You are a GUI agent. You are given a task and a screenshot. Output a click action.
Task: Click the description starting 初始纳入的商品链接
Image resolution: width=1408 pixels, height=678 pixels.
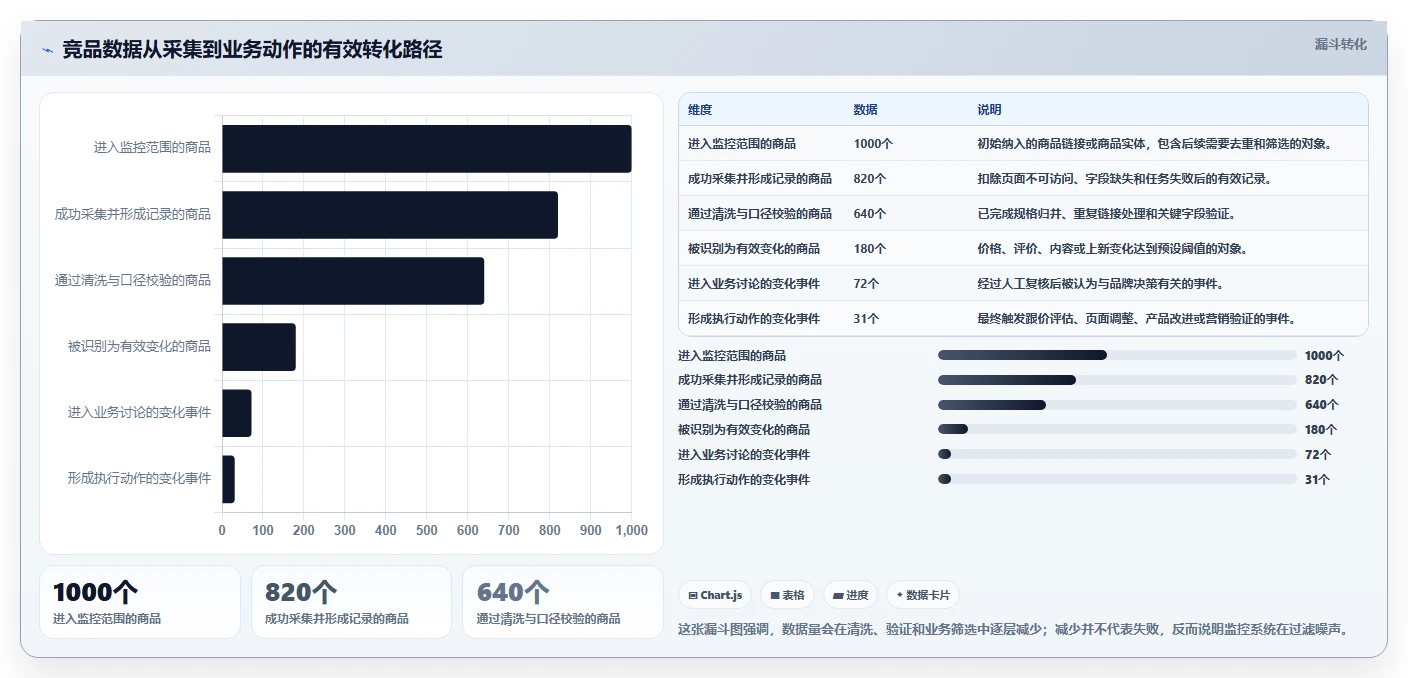1157,143
